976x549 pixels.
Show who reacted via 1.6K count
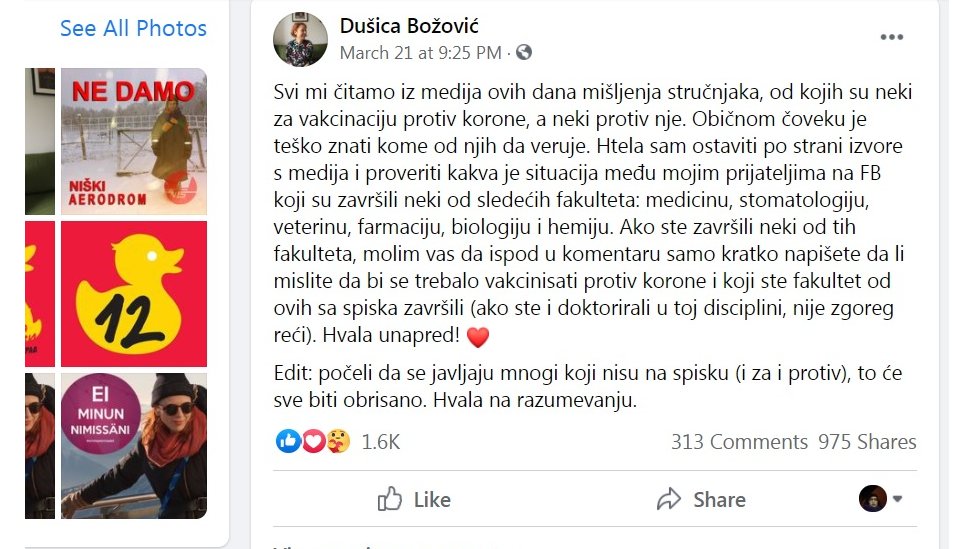click(x=380, y=442)
